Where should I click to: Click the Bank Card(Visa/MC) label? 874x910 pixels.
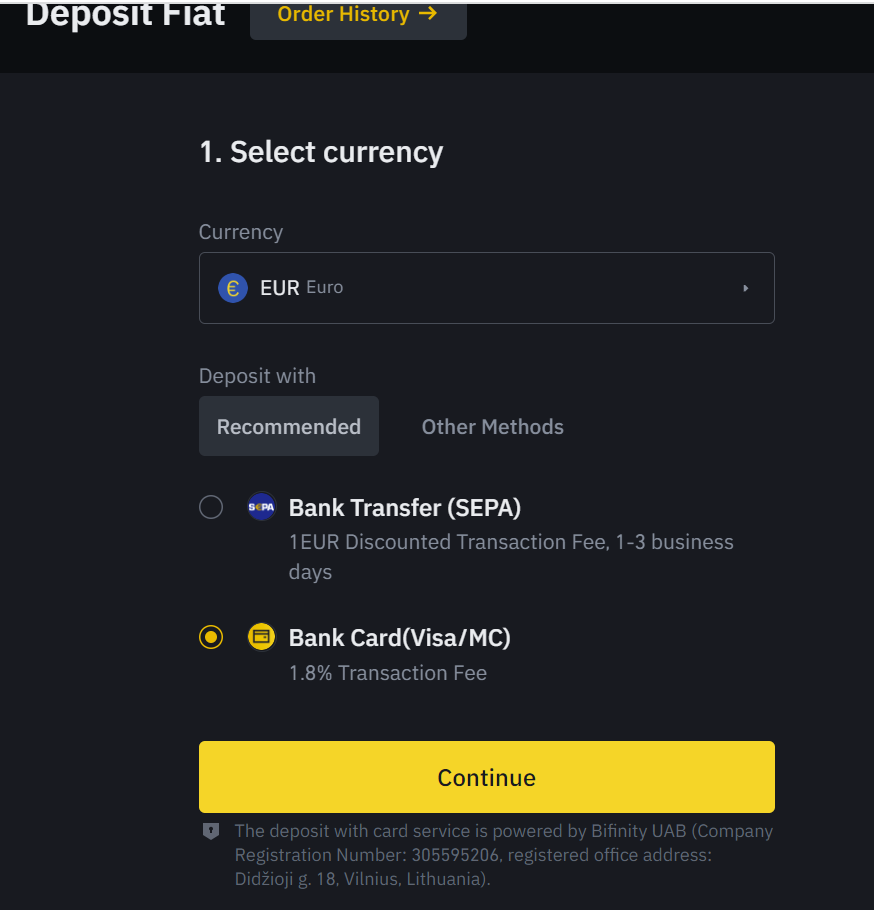pos(399,637)
